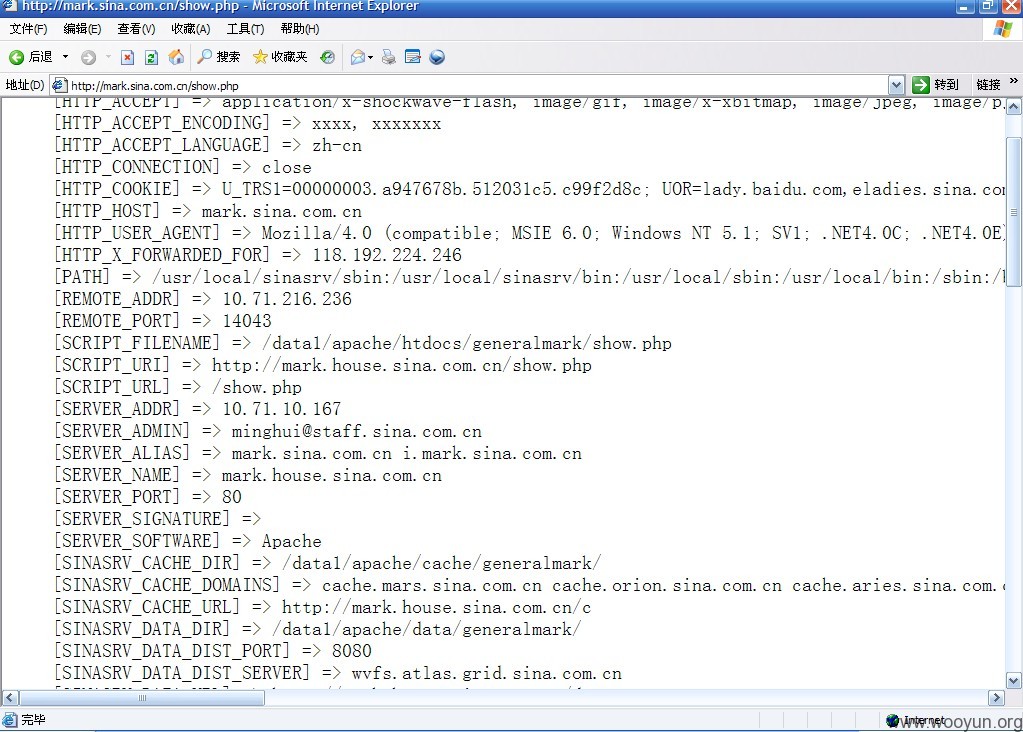This screenshot has height=732, width=1023.
Task: Click the Messenger globe icon
Action: coord(437,57)
